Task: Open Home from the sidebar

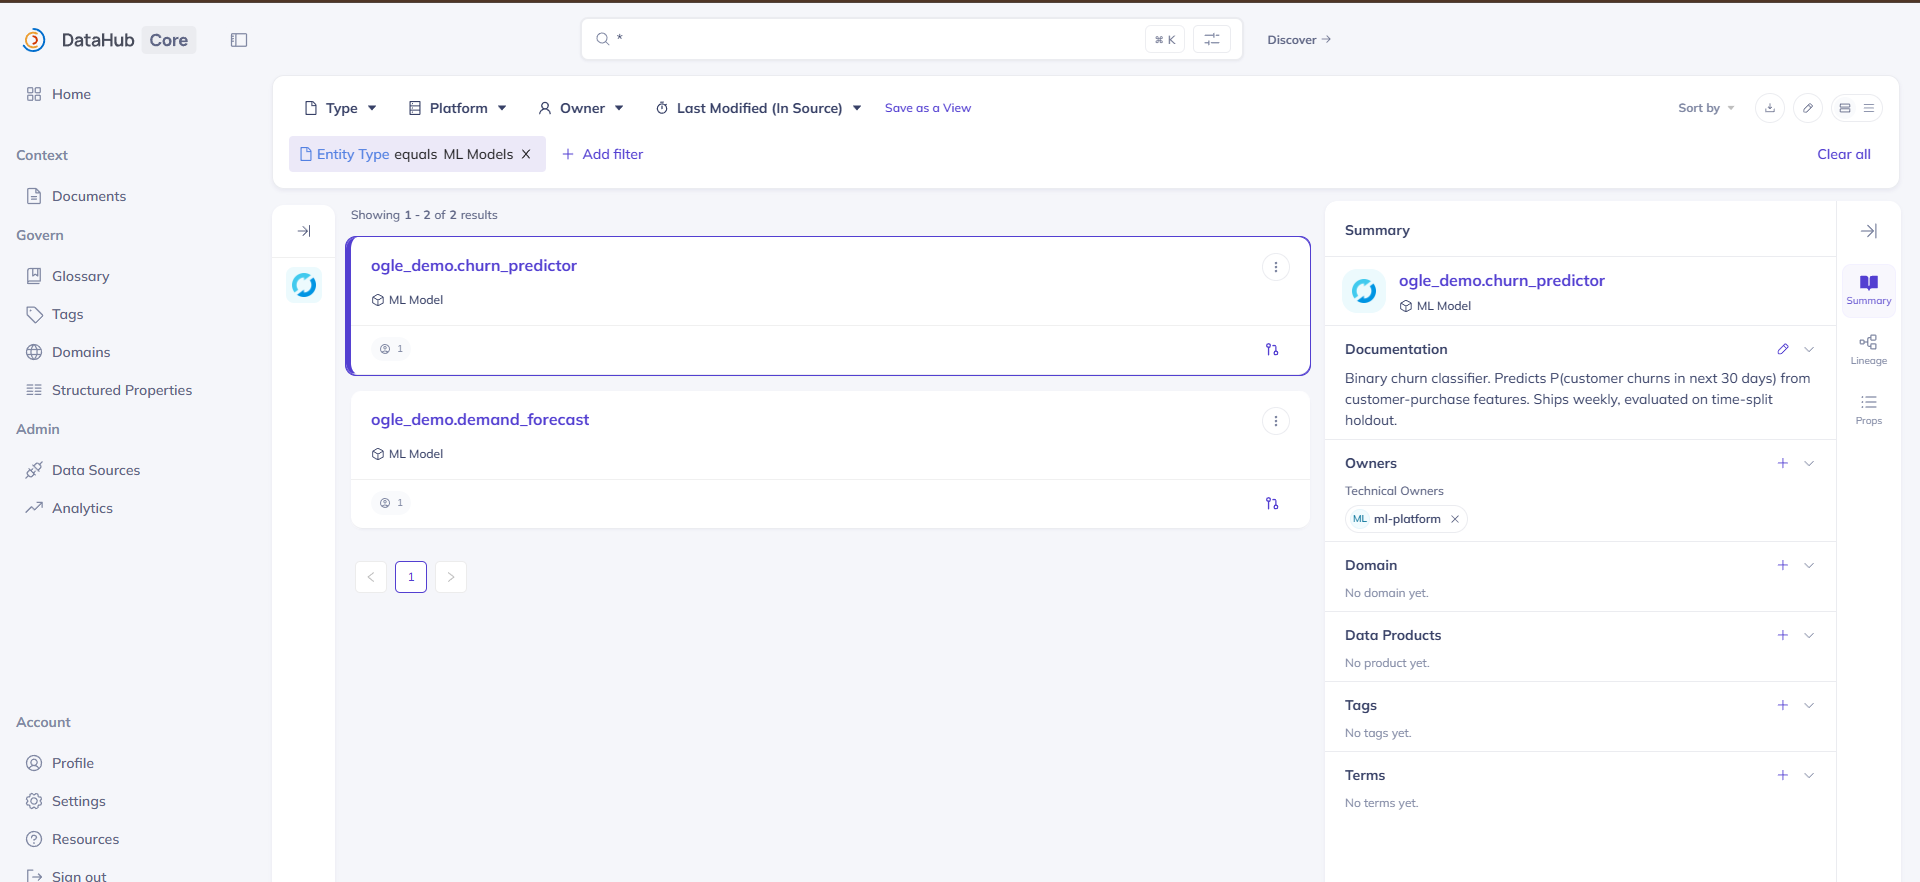Action: coord(71,94)
